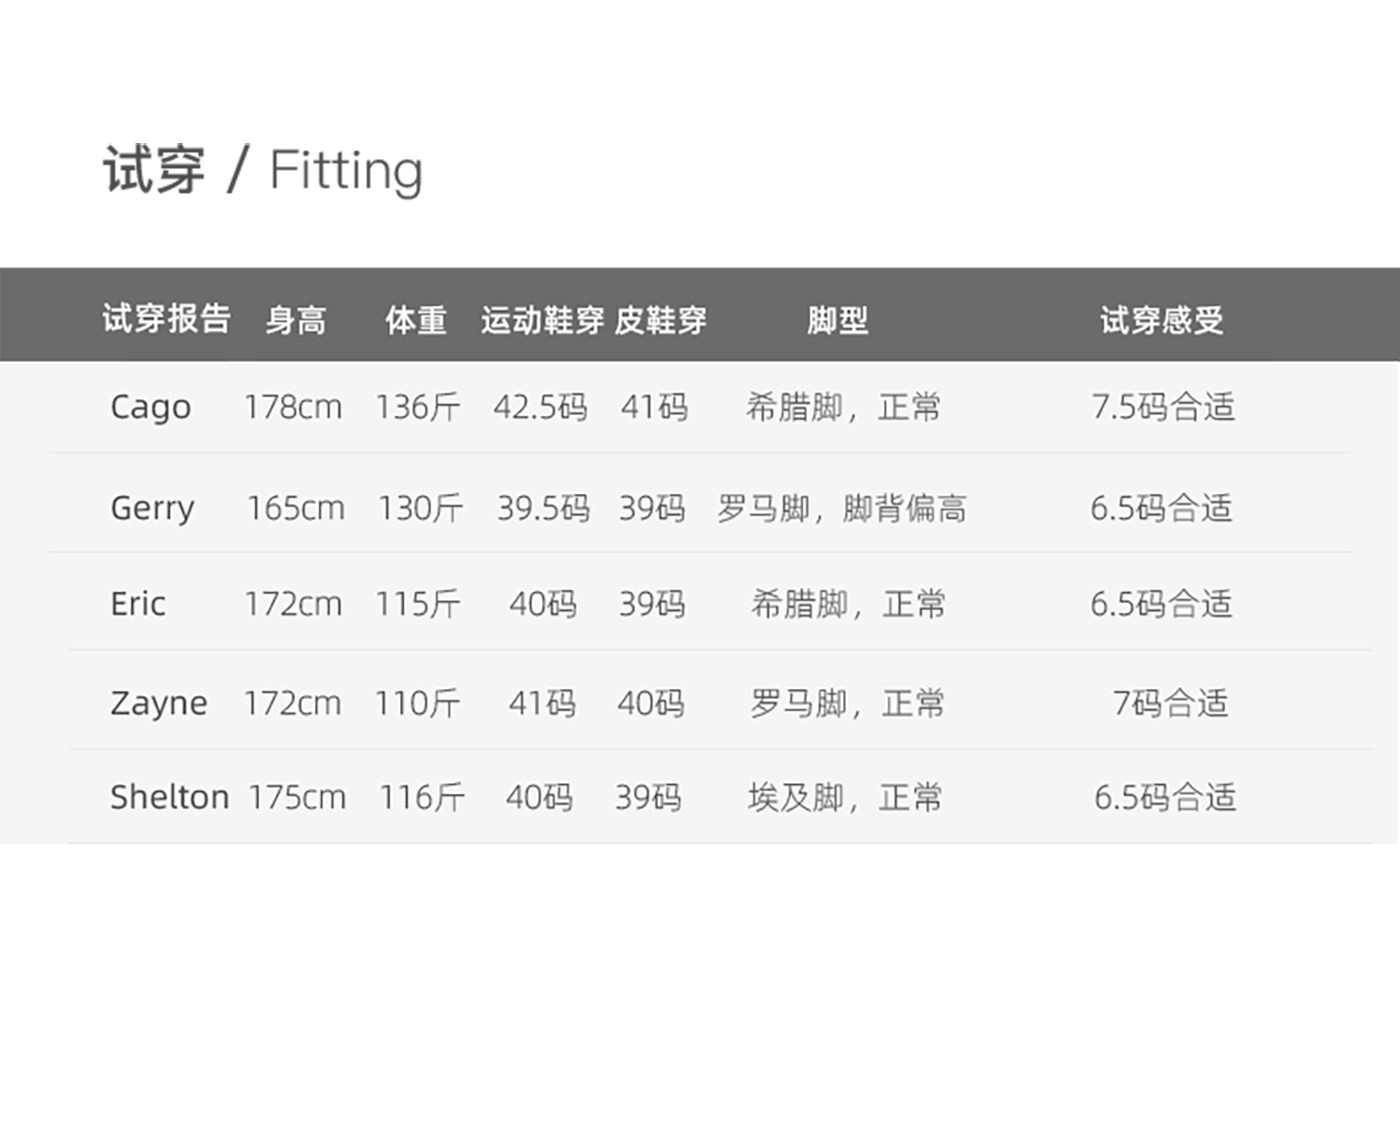Select the 埃及脚，正常 foot type cell
1400x1130 pixels.
tap(845, 797)
